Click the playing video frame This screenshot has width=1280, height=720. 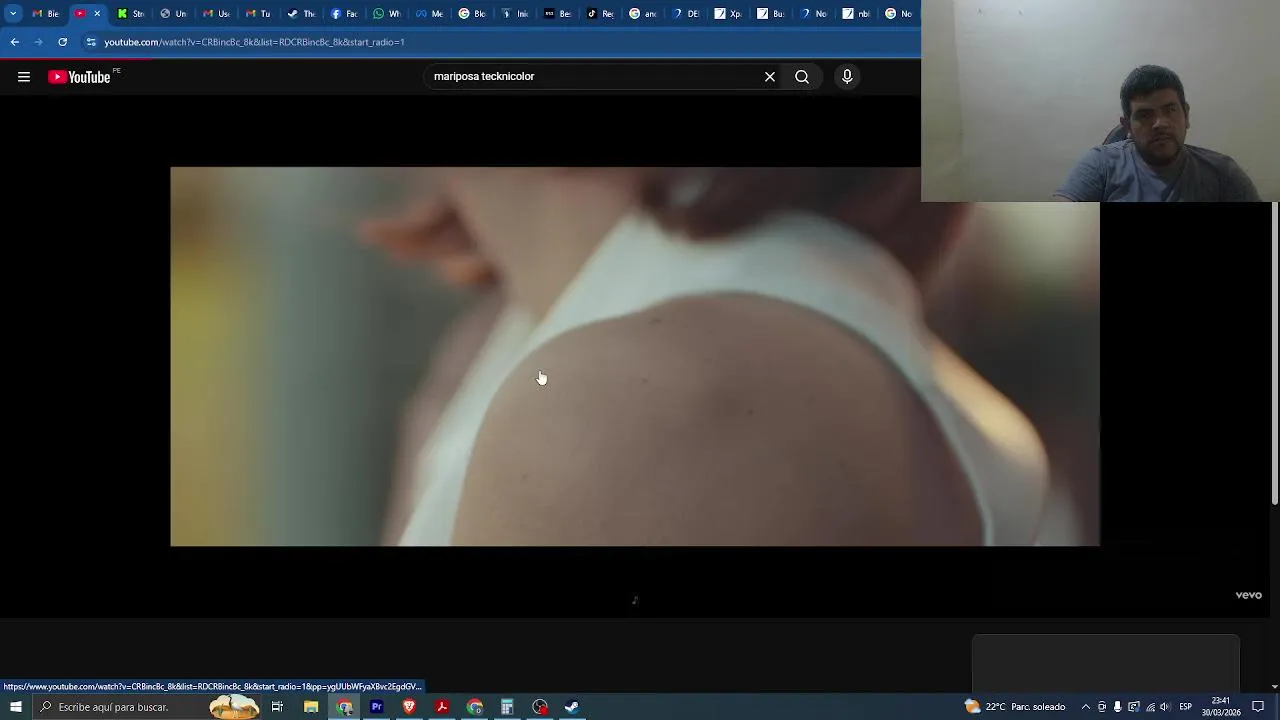[635, 356]
